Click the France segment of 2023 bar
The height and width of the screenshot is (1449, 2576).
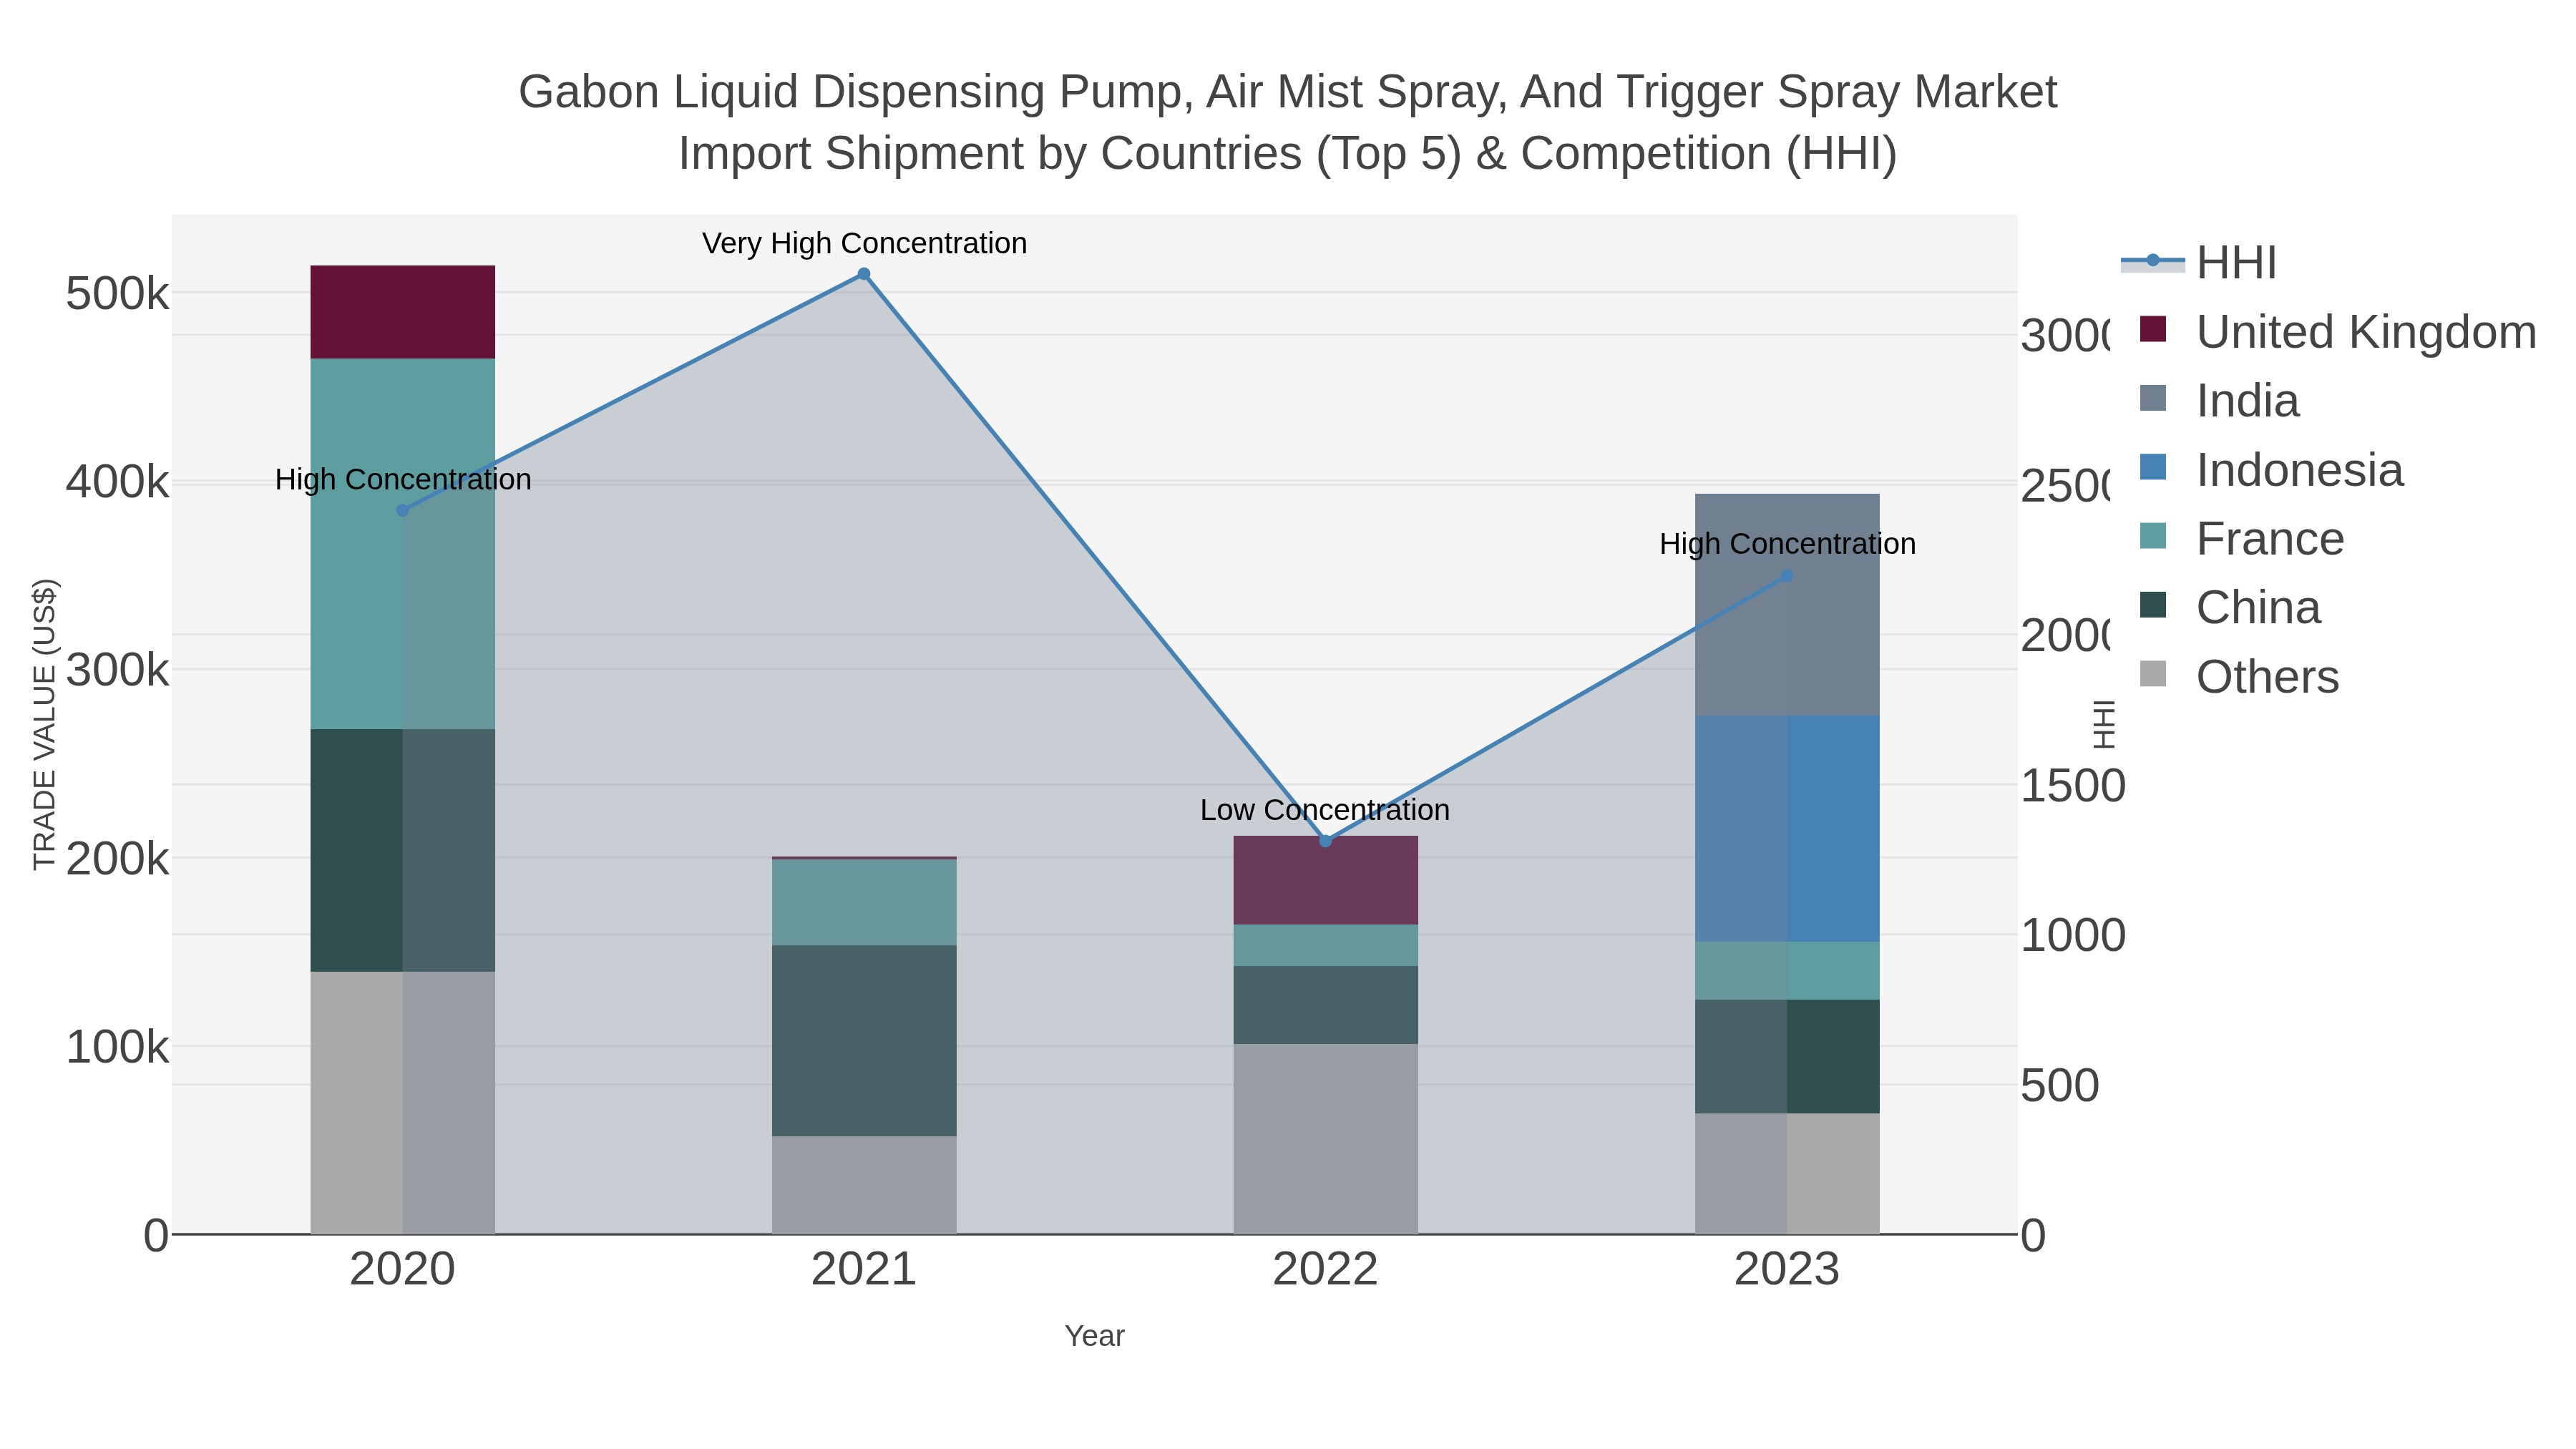(x=1788, y=971)
